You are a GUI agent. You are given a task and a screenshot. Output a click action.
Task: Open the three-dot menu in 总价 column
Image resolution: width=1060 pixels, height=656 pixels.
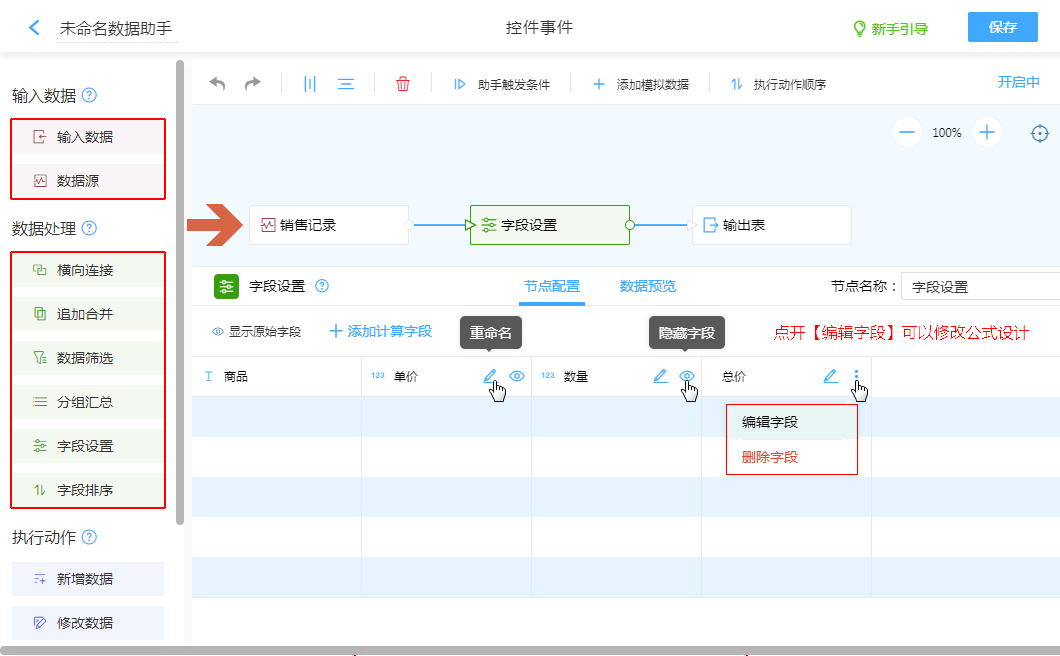(x=856, y=376)
